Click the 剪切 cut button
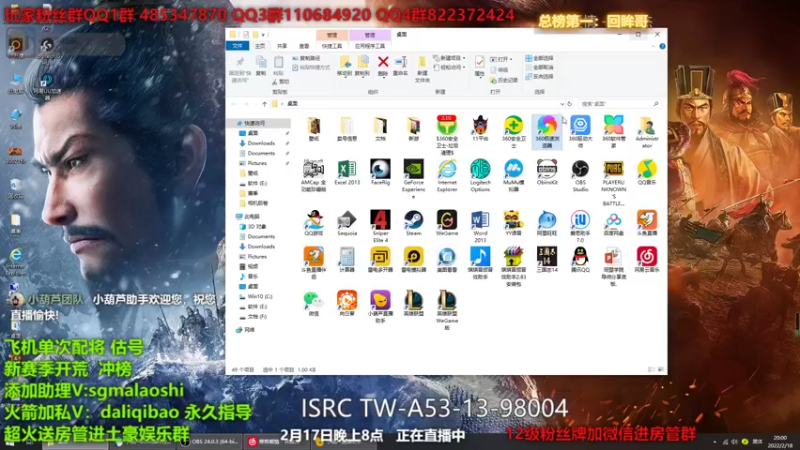Screen dimensions: 800x450 281,82
